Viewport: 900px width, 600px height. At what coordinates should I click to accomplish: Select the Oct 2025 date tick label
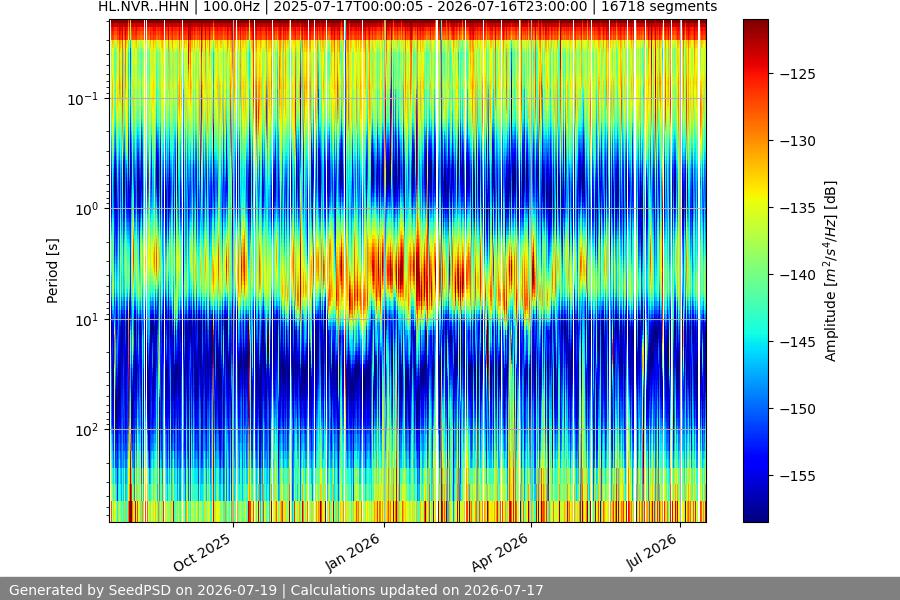pyautogui.click(x=202, y=552)
